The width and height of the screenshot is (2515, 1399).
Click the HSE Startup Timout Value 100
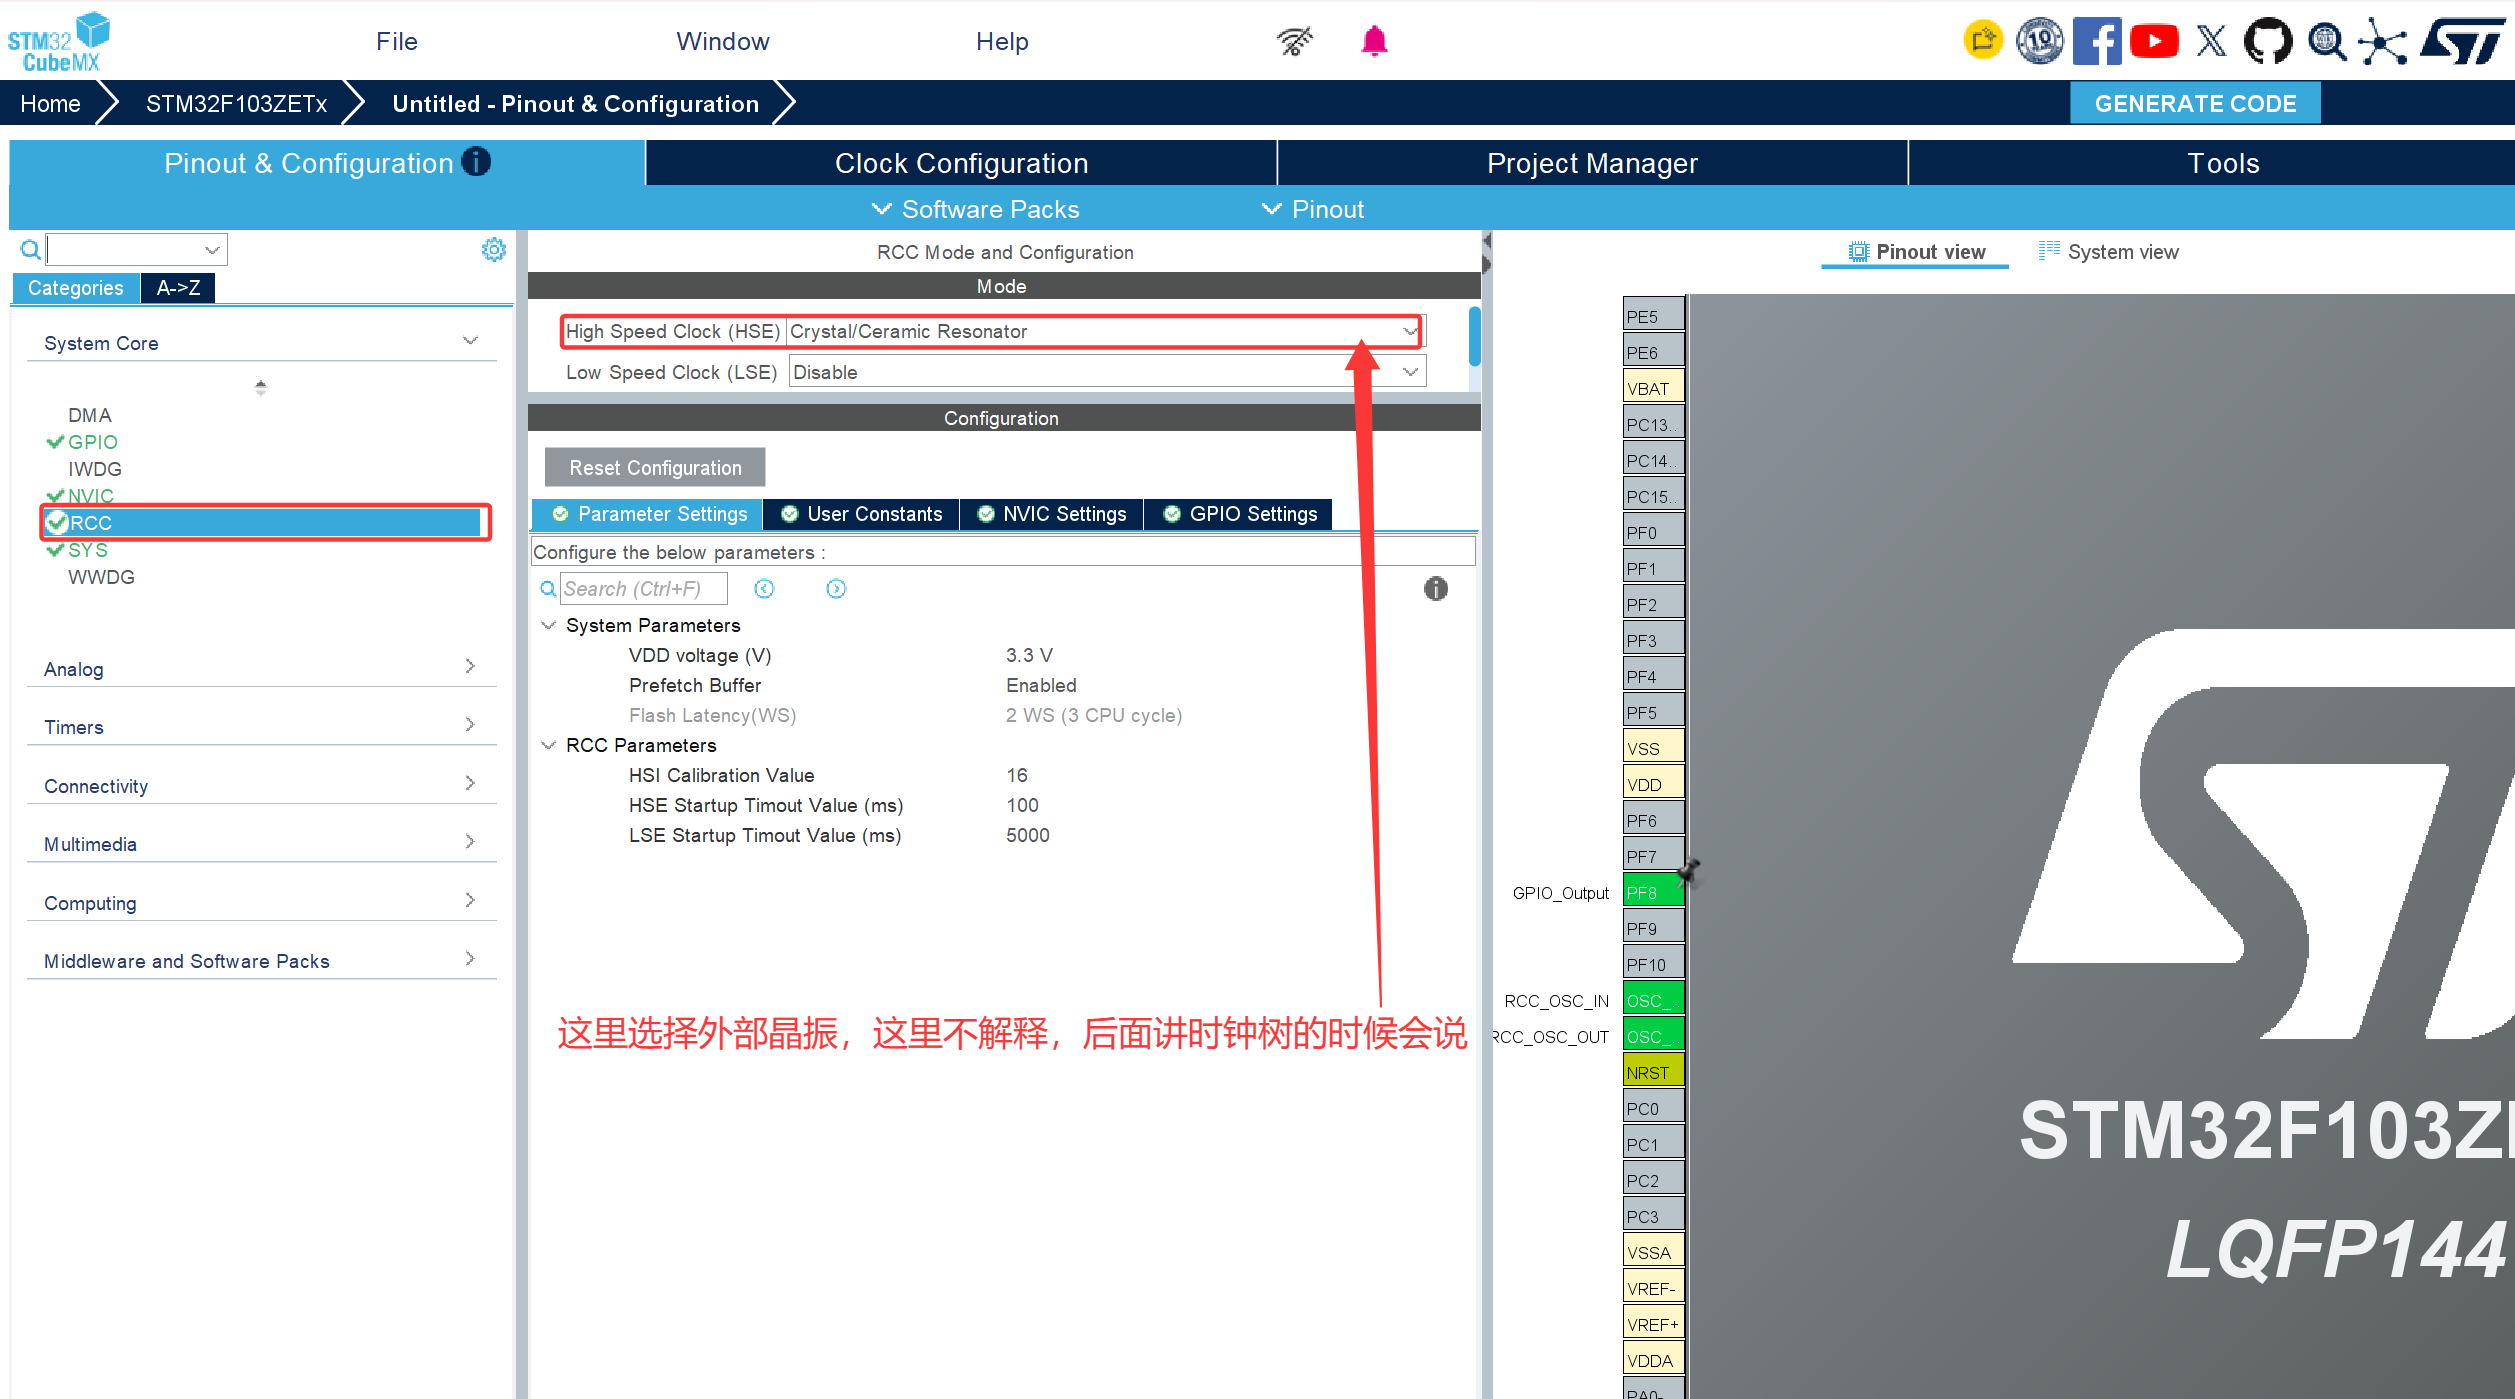[x=1022, y=805]
